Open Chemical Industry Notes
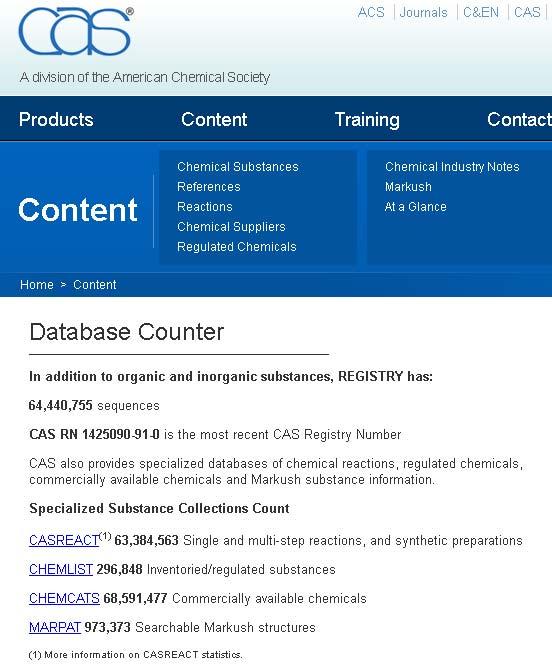 coord(452,166)
